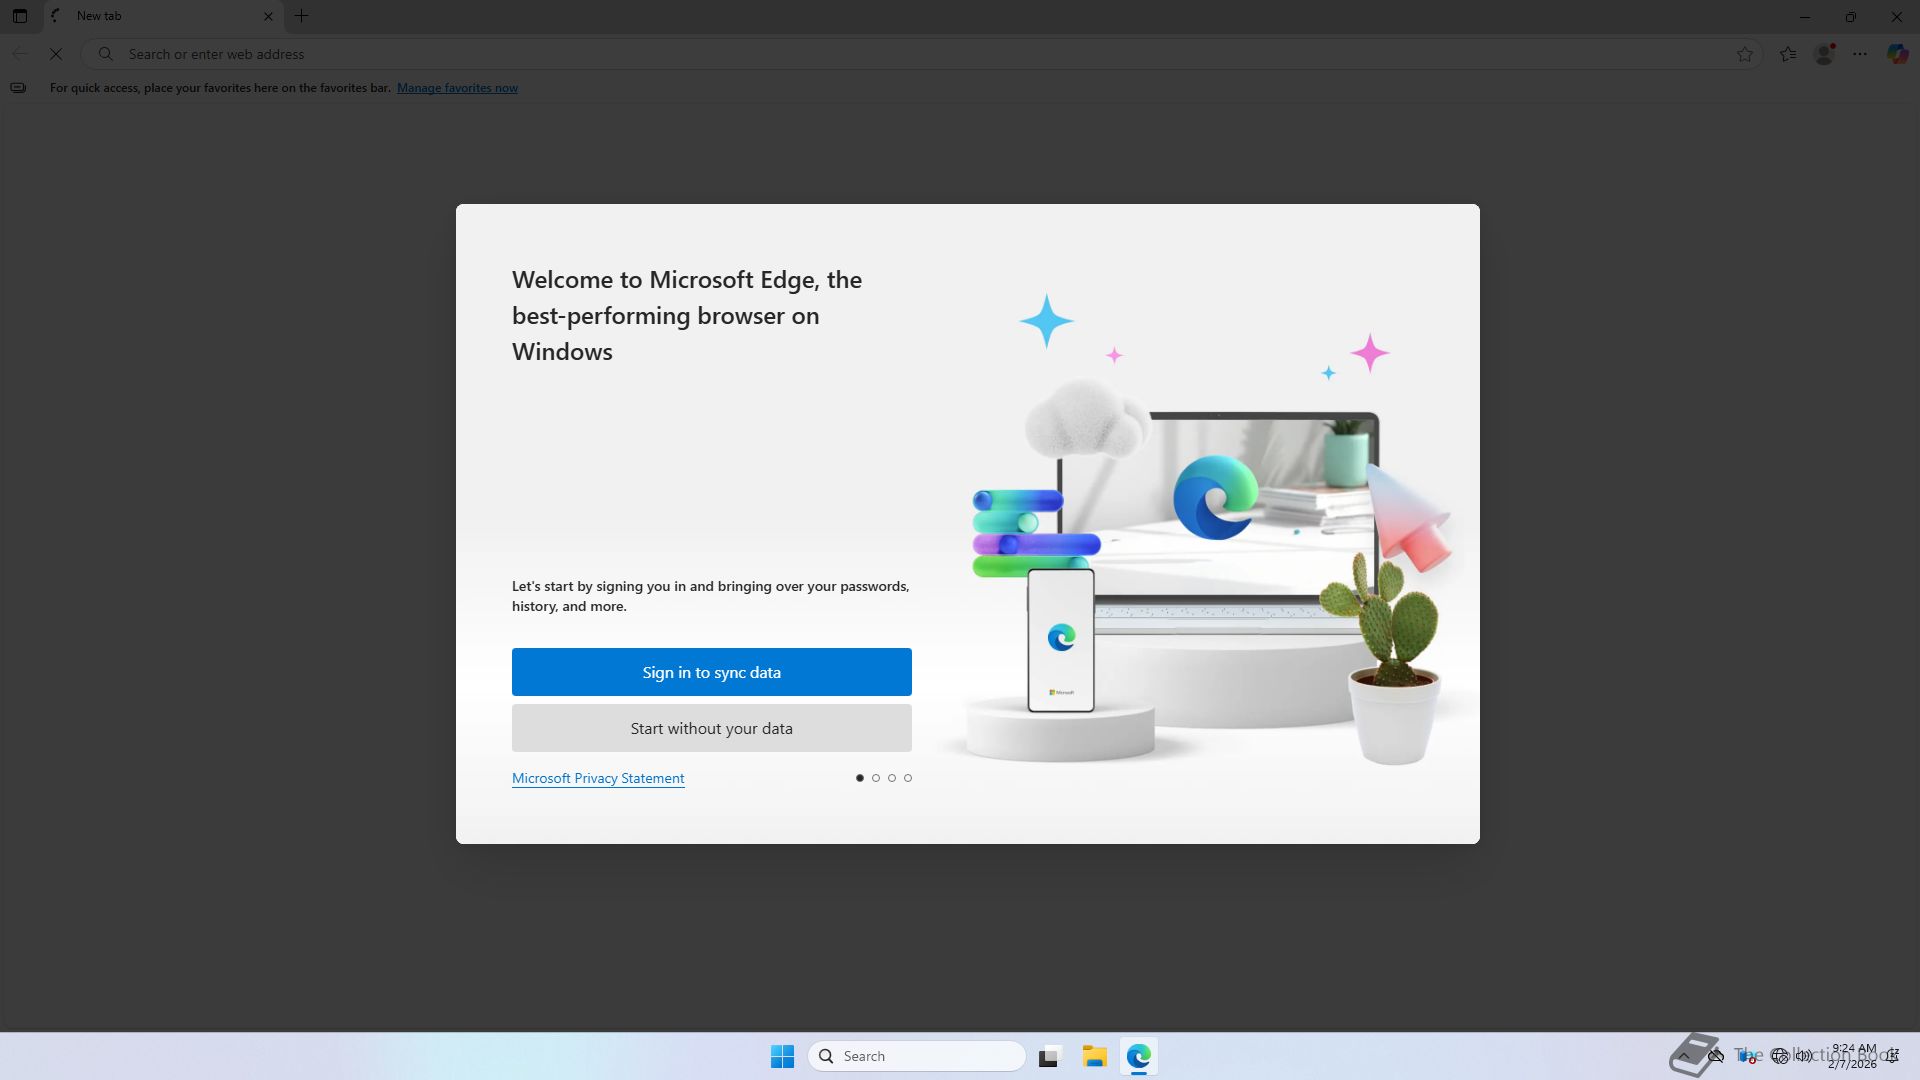Expand the hidden system tray icons chevron
1920x1080 pixels.
[1684, 1056]
